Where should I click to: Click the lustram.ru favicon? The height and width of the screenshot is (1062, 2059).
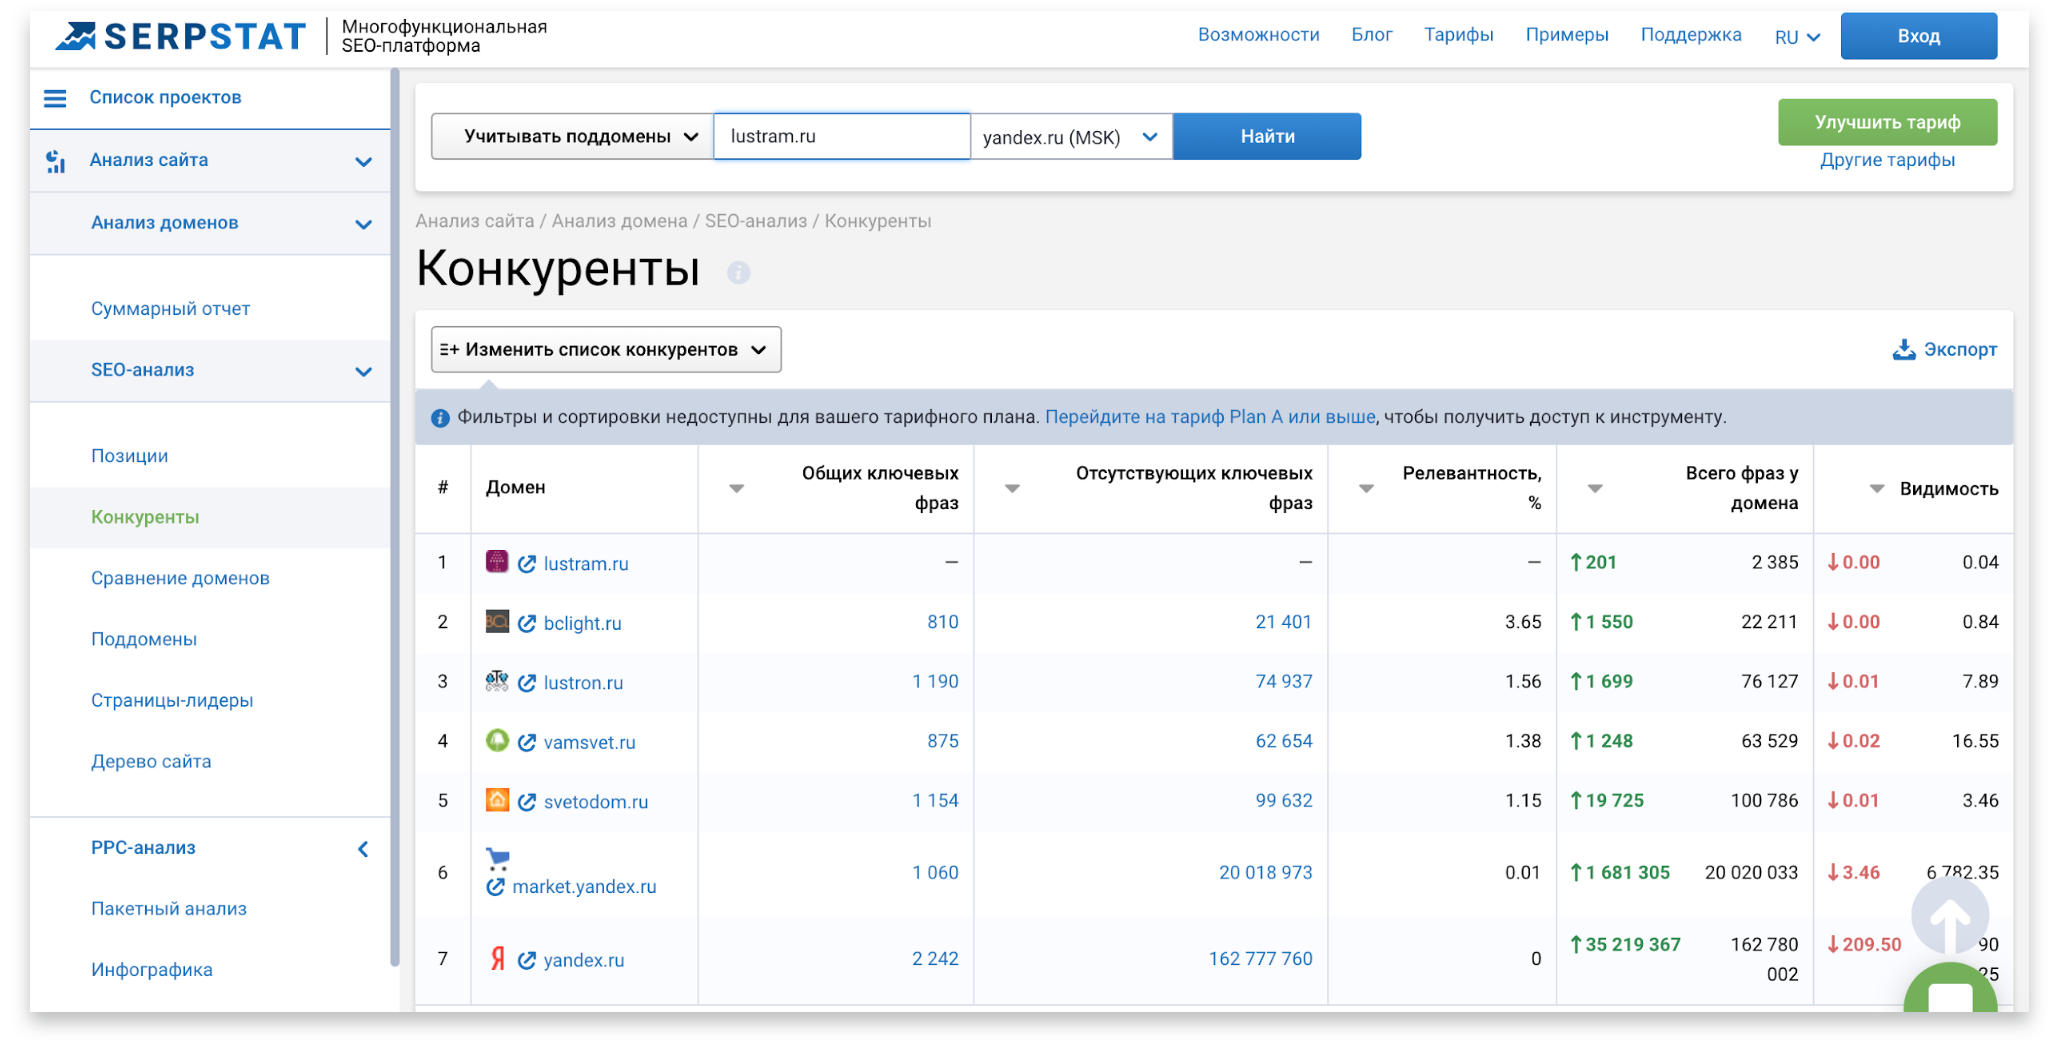[497, 561]
